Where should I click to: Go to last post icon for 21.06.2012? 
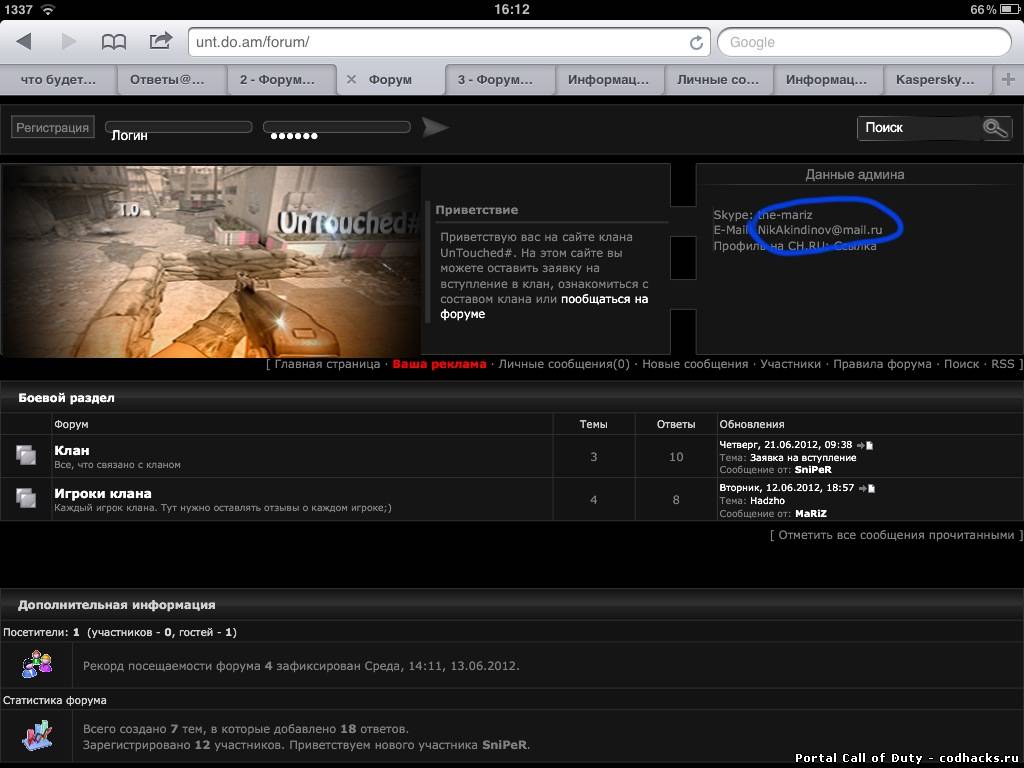click(x=865, y=445)
